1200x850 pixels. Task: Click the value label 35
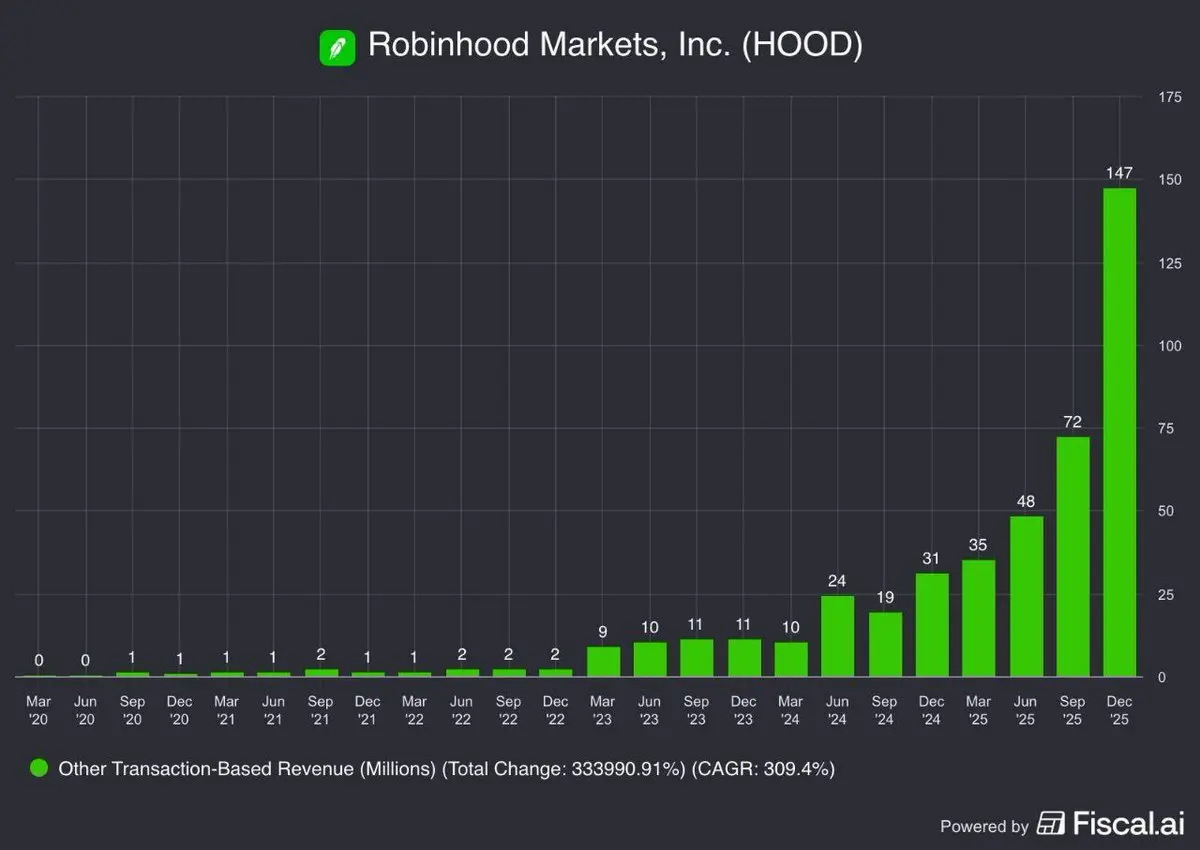(980, 545)
